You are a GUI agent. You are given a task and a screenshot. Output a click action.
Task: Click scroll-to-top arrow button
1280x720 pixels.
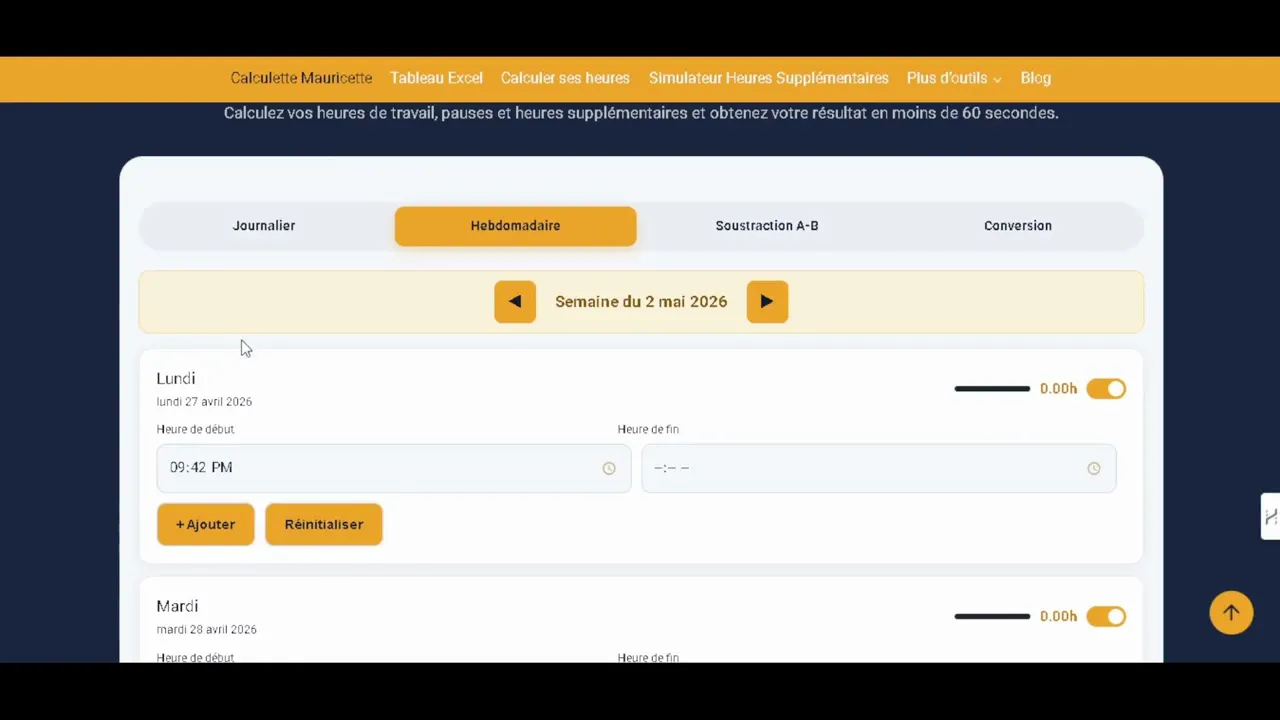point(1231,613)
